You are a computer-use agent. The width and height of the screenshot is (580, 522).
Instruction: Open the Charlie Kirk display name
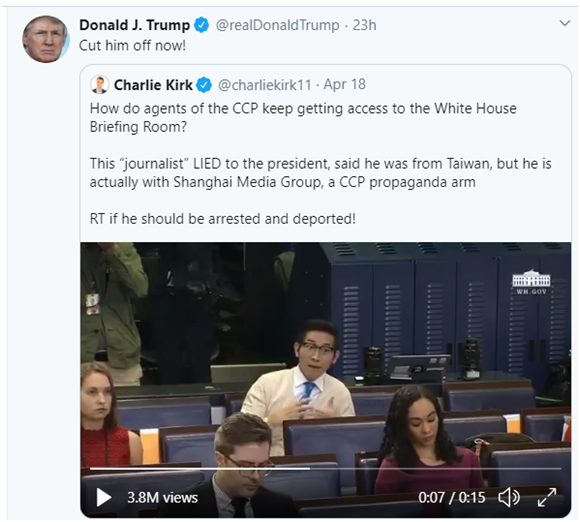click(x=153, y=85)
